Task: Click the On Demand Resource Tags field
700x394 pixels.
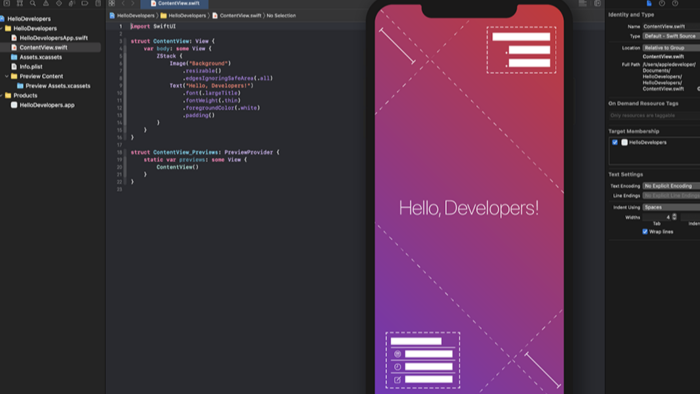Action: pos(654,116)
